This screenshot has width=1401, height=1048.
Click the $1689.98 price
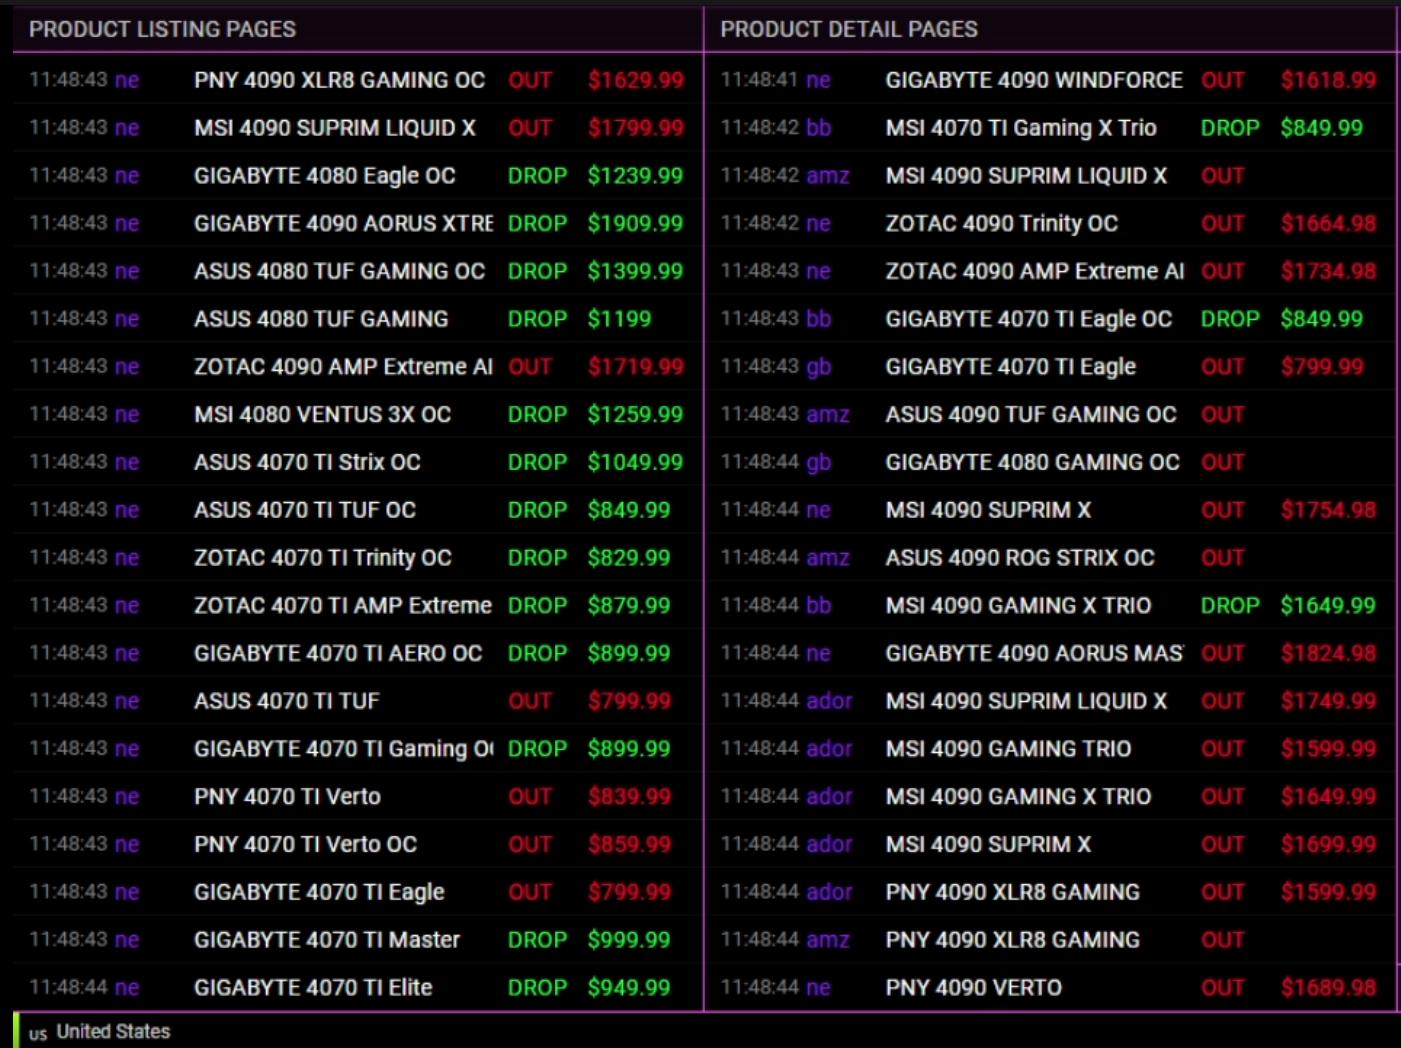1329,988
